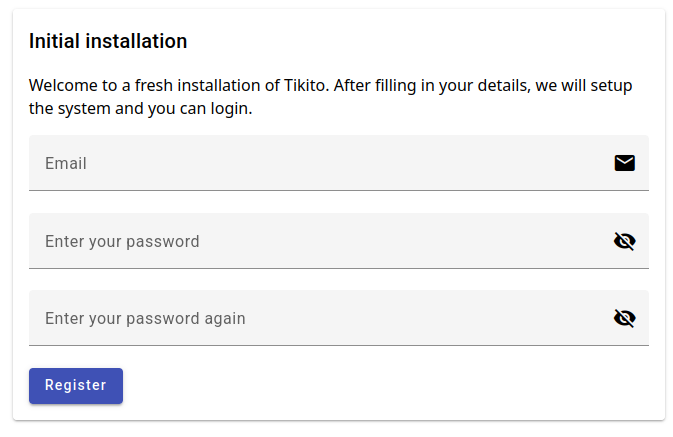Click the word 'Tikito' in welcome text
This screenshot has height=437, width=673.
[306, 85]
